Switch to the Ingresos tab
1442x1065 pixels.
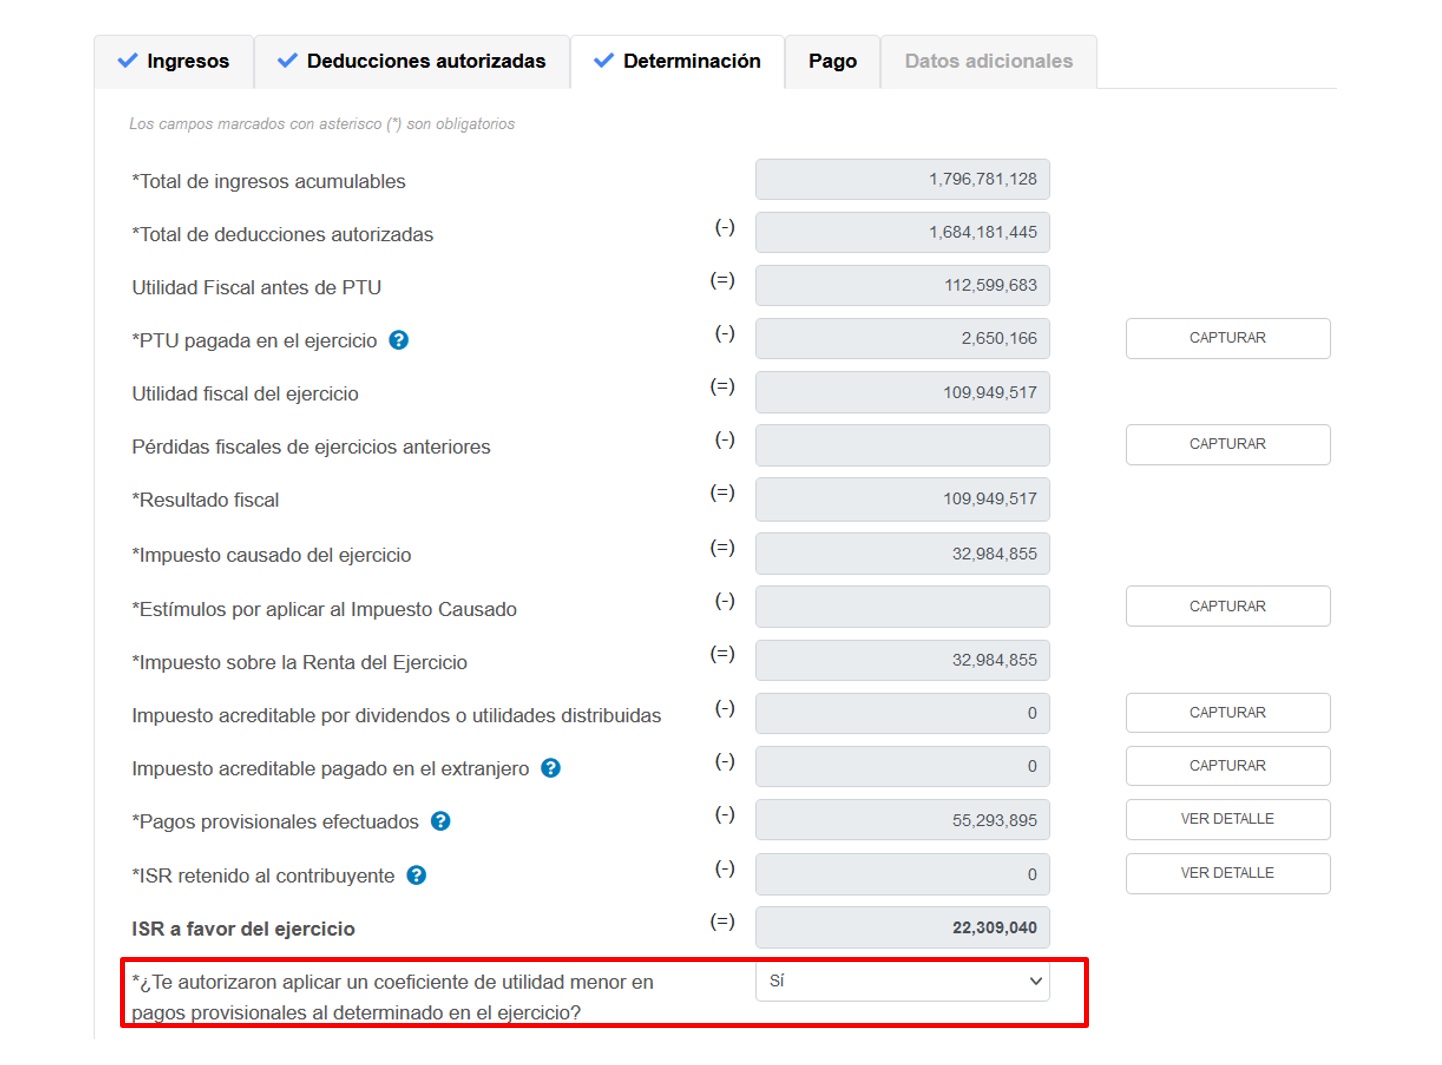tap(174, 61)
